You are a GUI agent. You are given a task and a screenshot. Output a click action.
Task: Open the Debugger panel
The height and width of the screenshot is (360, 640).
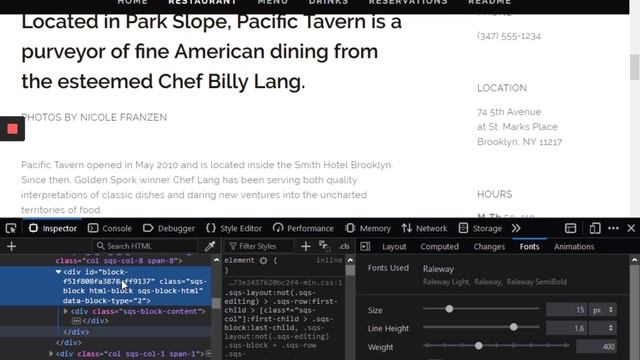pos(169,228)
